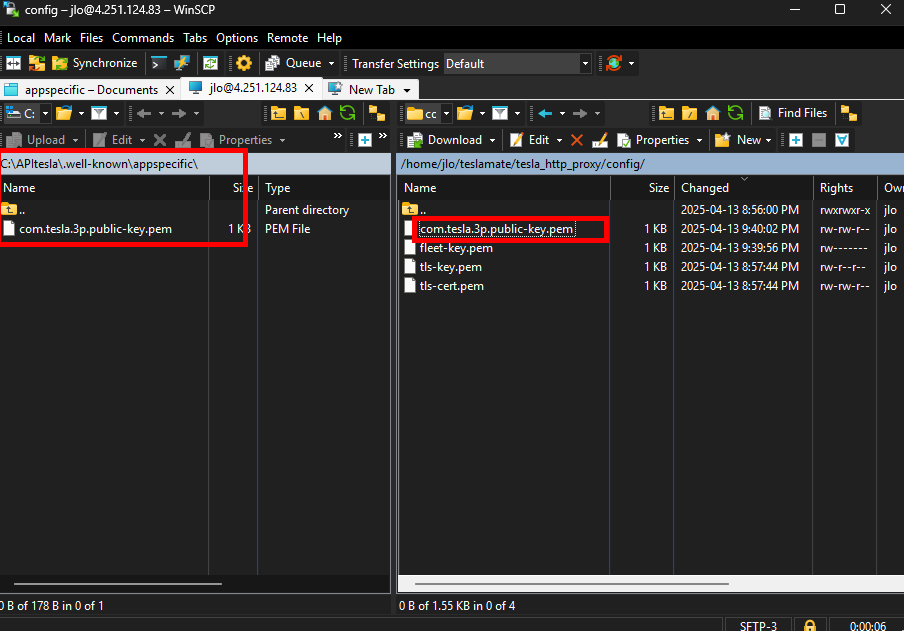Click the Find Files button
Viewport: 904px width, 631px height.
click(793, 114)
